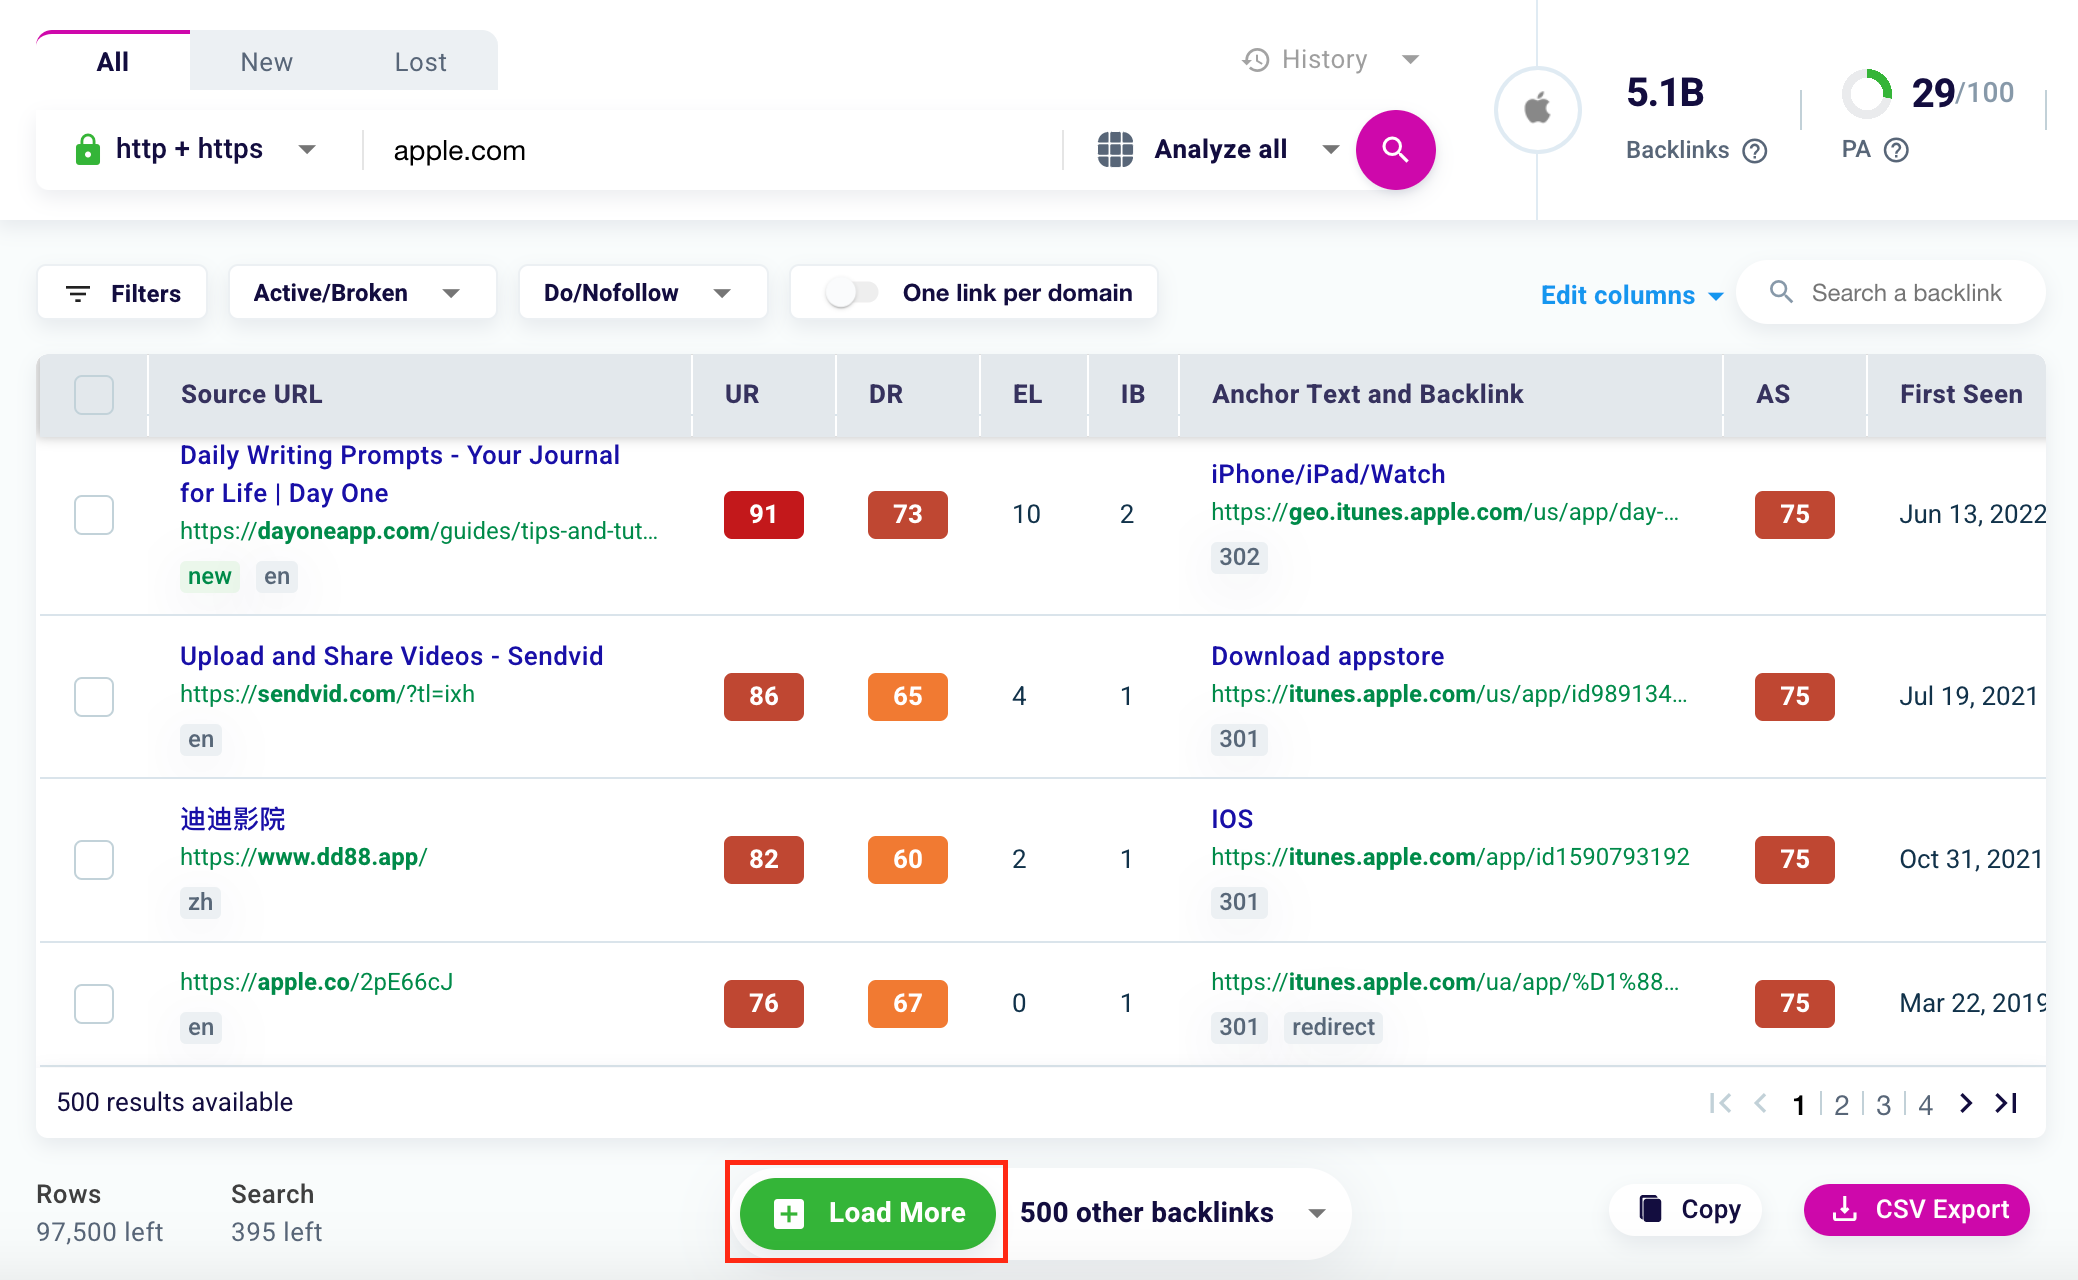Viewport: 2078px width, 1280px height.
Task: Go to next page arrow
Action: (1966, 1103)
